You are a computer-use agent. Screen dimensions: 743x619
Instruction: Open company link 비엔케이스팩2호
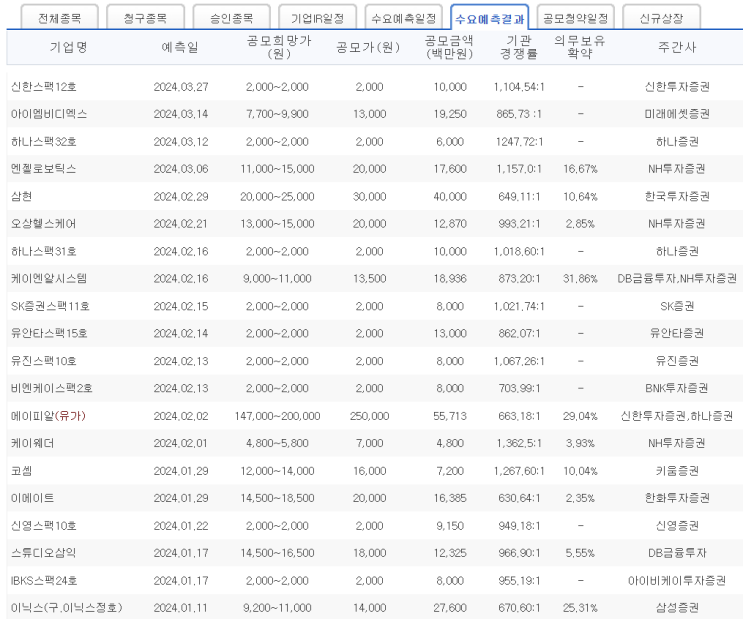point(52,388)
